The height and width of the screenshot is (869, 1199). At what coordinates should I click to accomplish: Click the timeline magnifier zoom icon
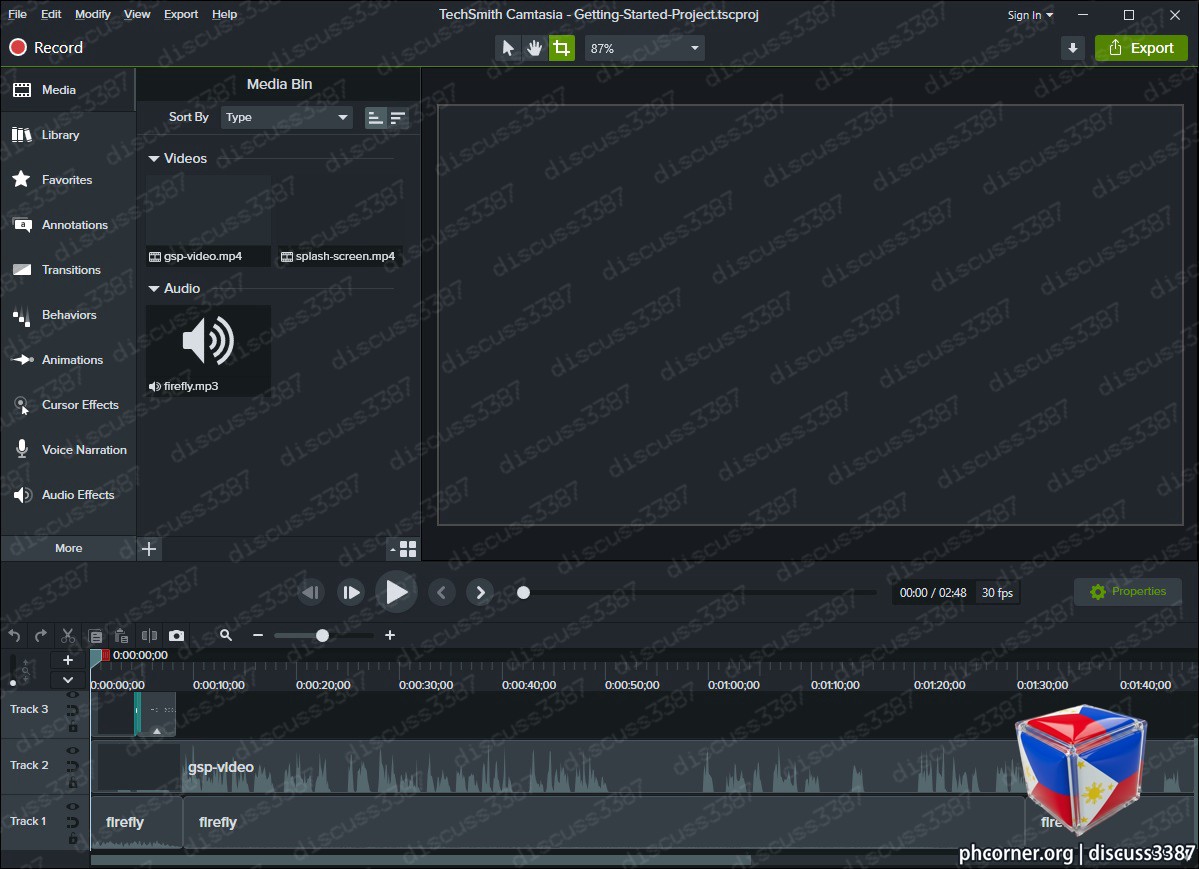pyautogui.click(x=226, y=635)
